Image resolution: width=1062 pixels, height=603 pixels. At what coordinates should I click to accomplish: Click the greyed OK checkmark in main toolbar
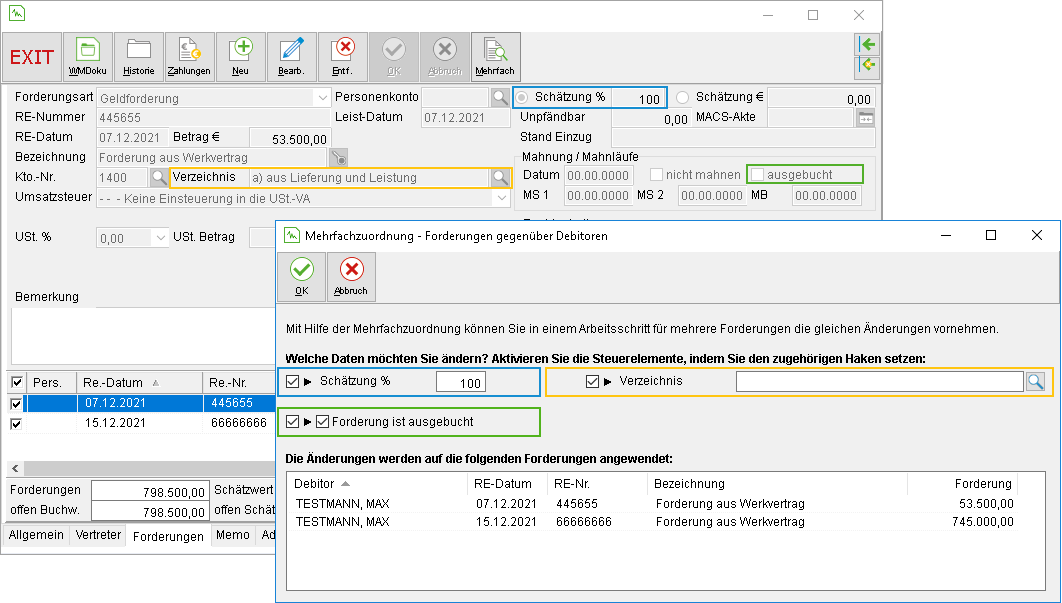tap(394, 57)
